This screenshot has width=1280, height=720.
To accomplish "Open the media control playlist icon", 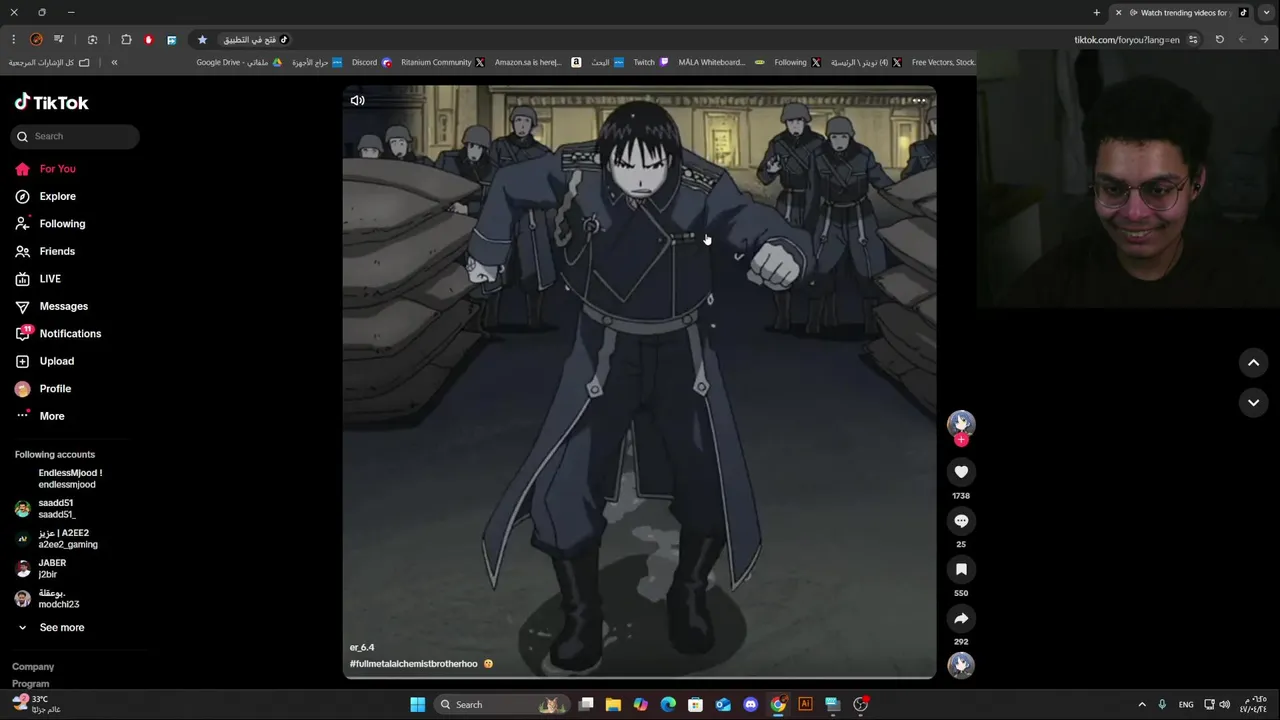I will (59, 40).
